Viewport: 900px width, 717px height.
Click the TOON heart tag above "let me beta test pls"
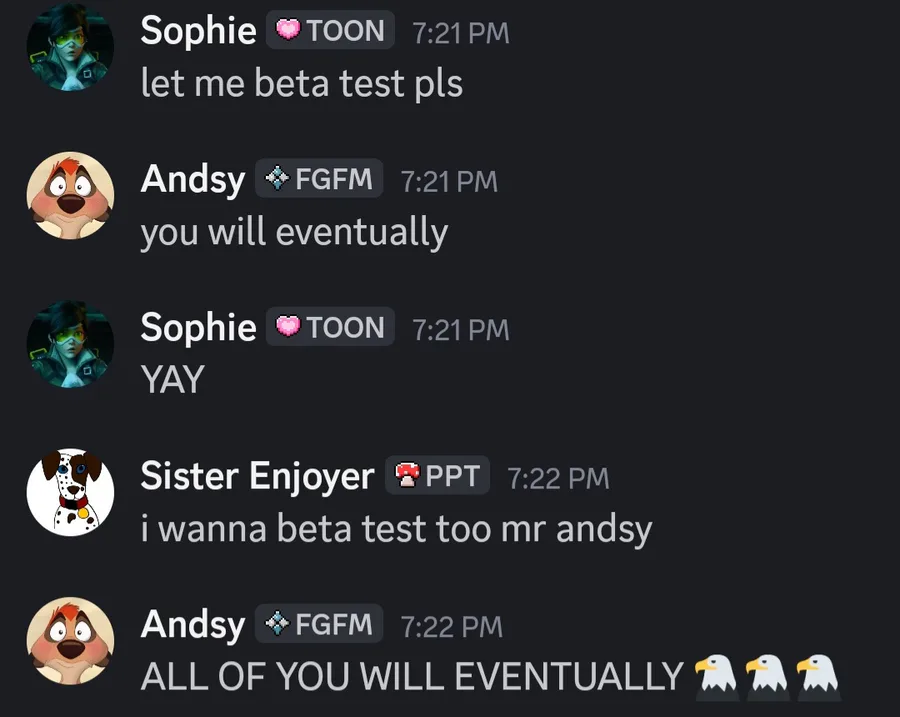pos(330,31)
